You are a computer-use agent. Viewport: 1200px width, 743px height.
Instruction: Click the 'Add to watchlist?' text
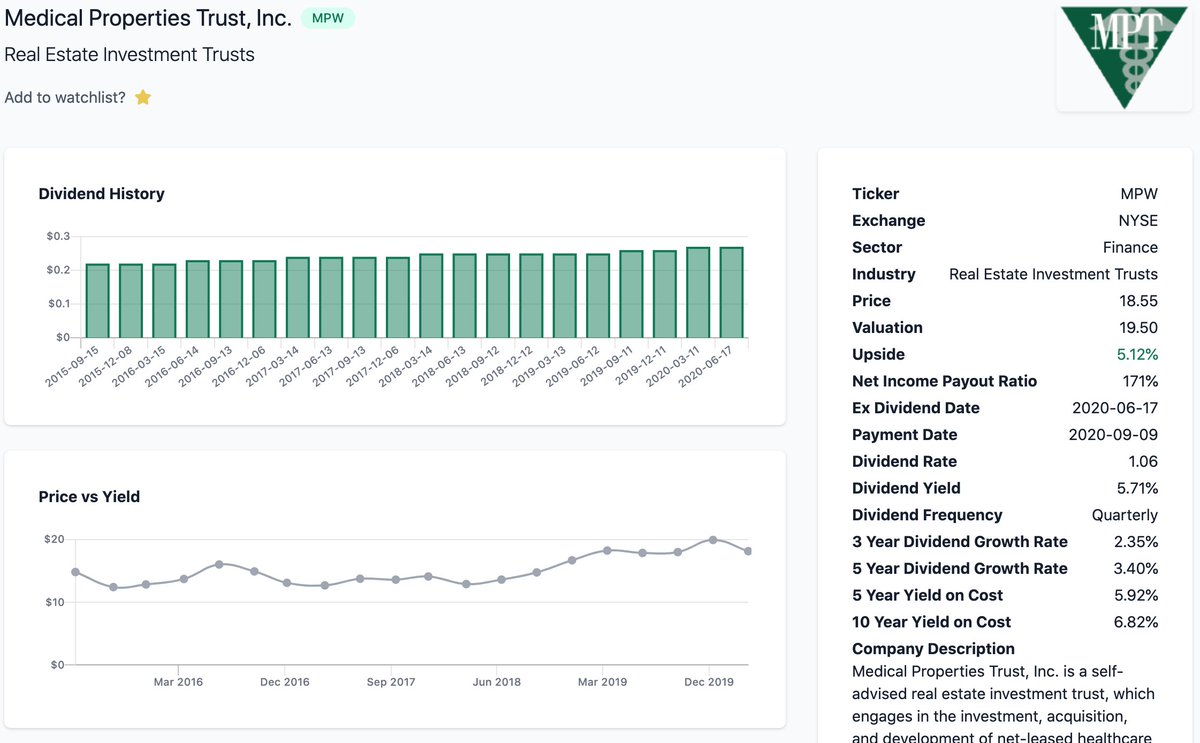click(65, 97)
